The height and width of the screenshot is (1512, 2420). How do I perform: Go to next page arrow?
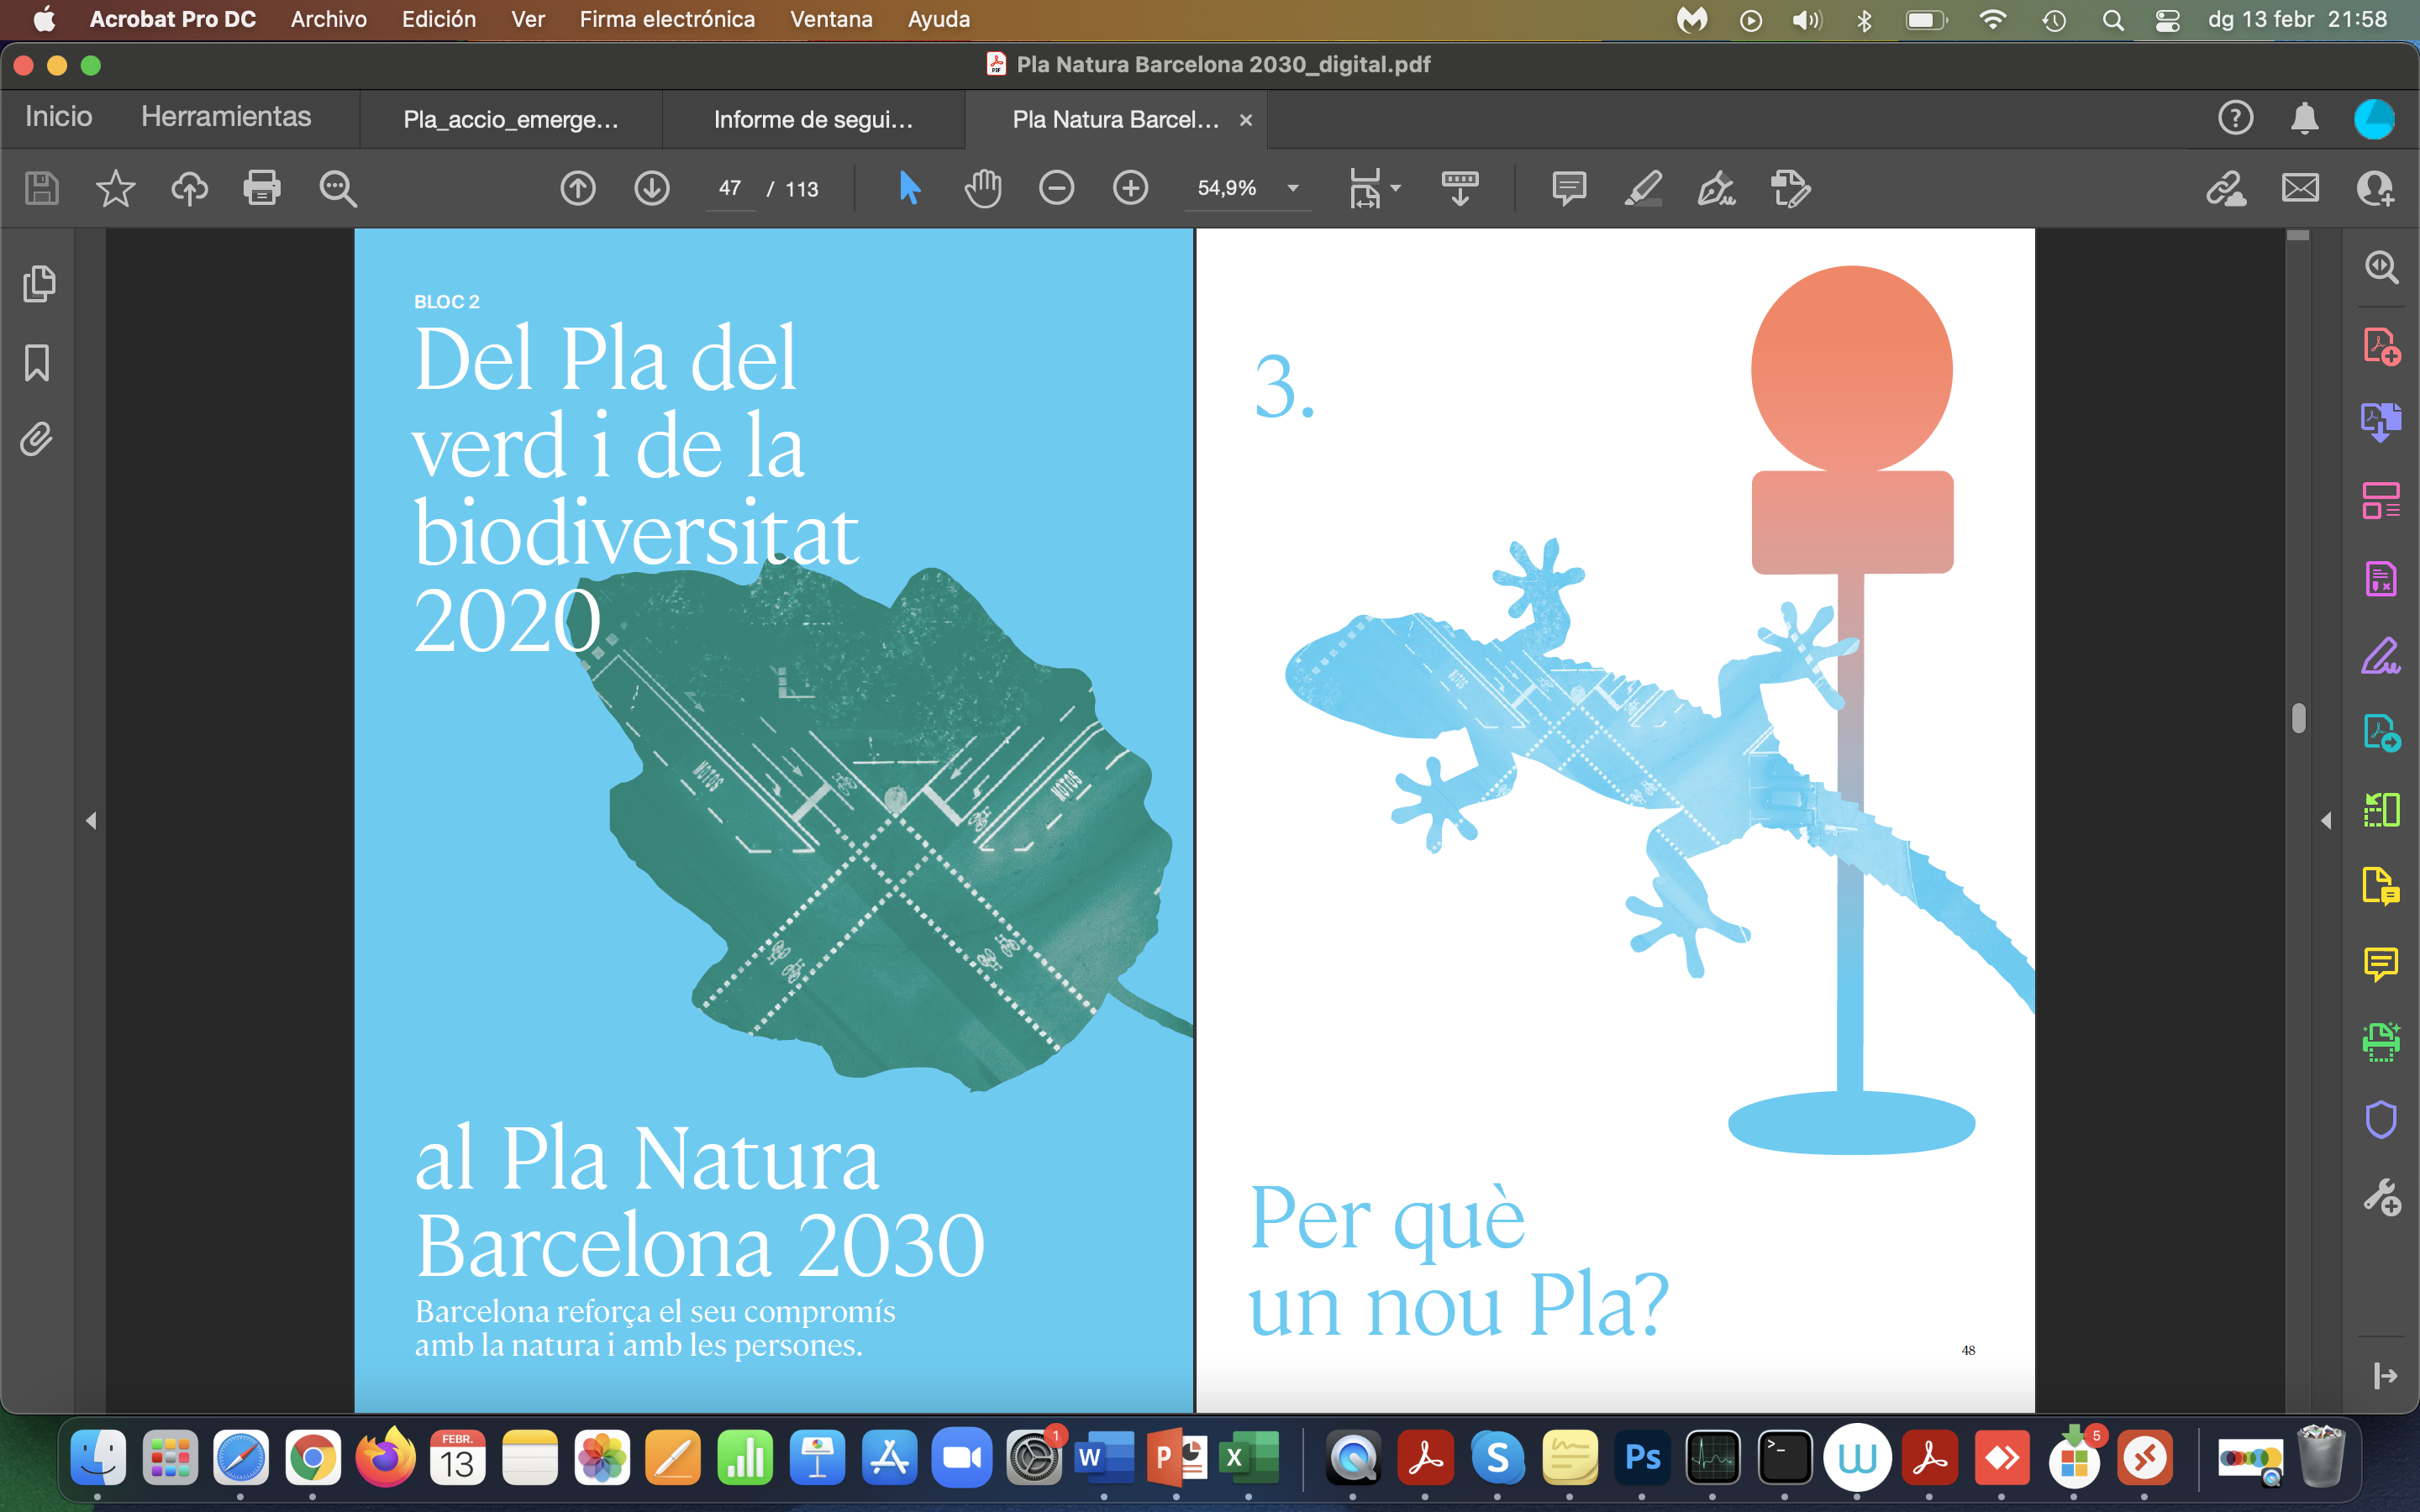click(x=652, y=188)
